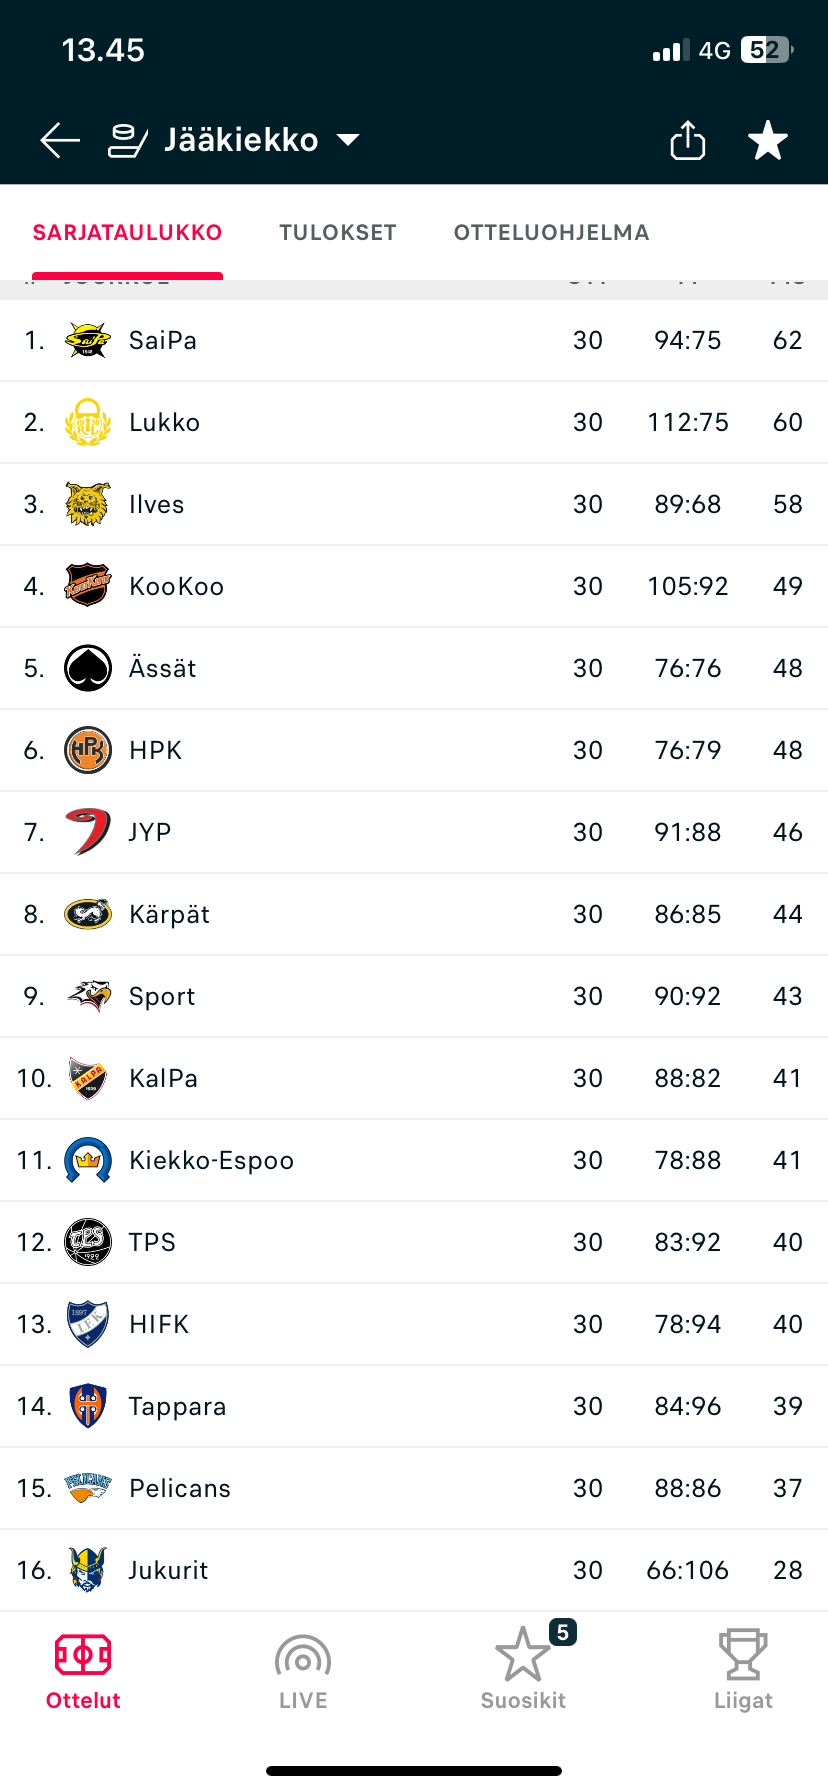This screenshot has height=1792, width=828.
Task: Select KooKoo team name
Action: coord(176,586)
